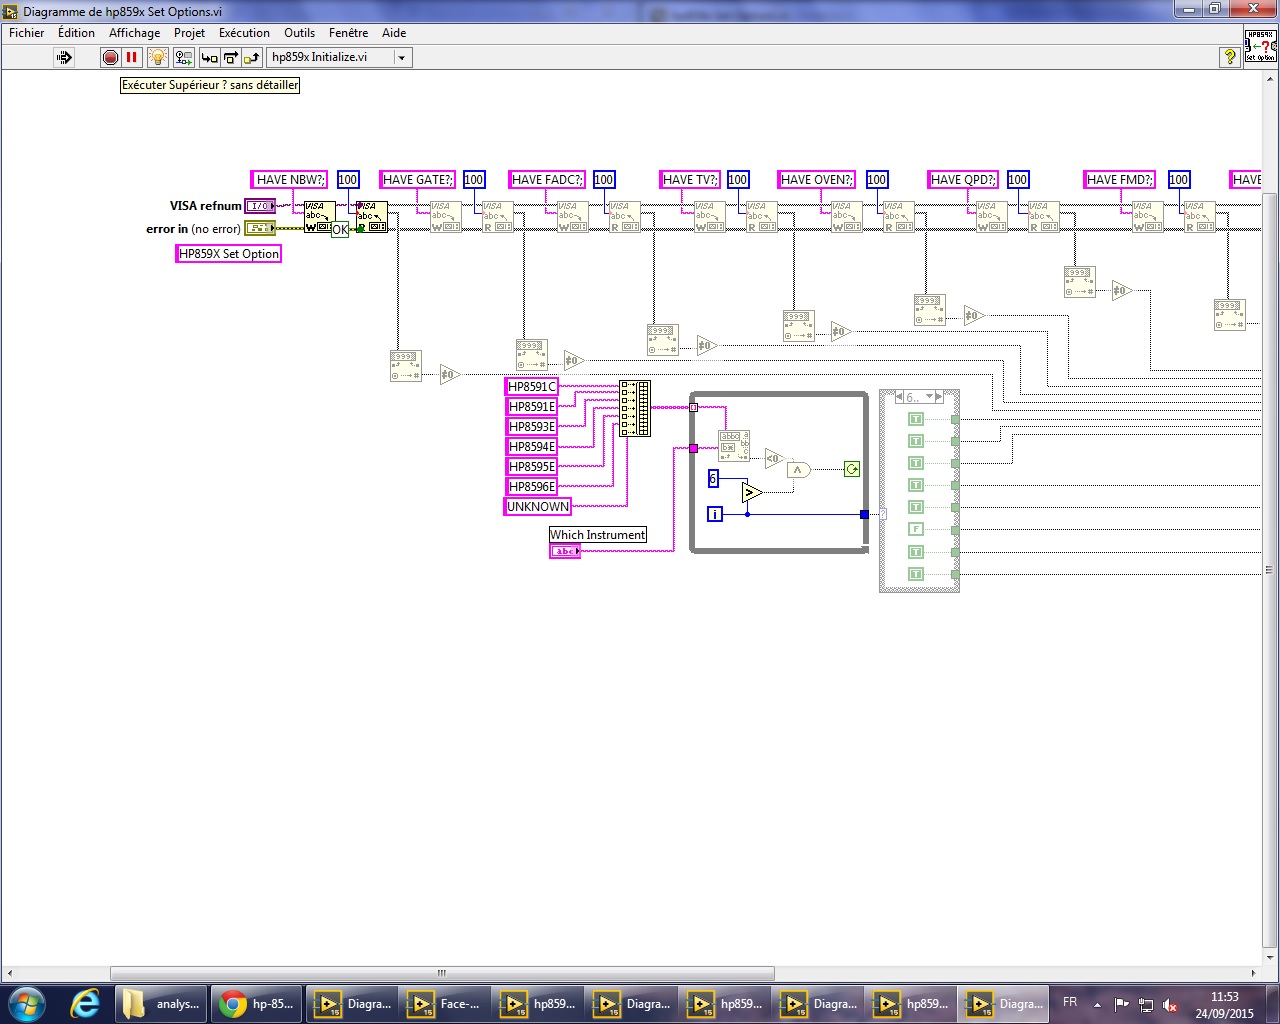Select the UNKNOWN string constant
The image size is (1280, 1024).
point(538,507)
